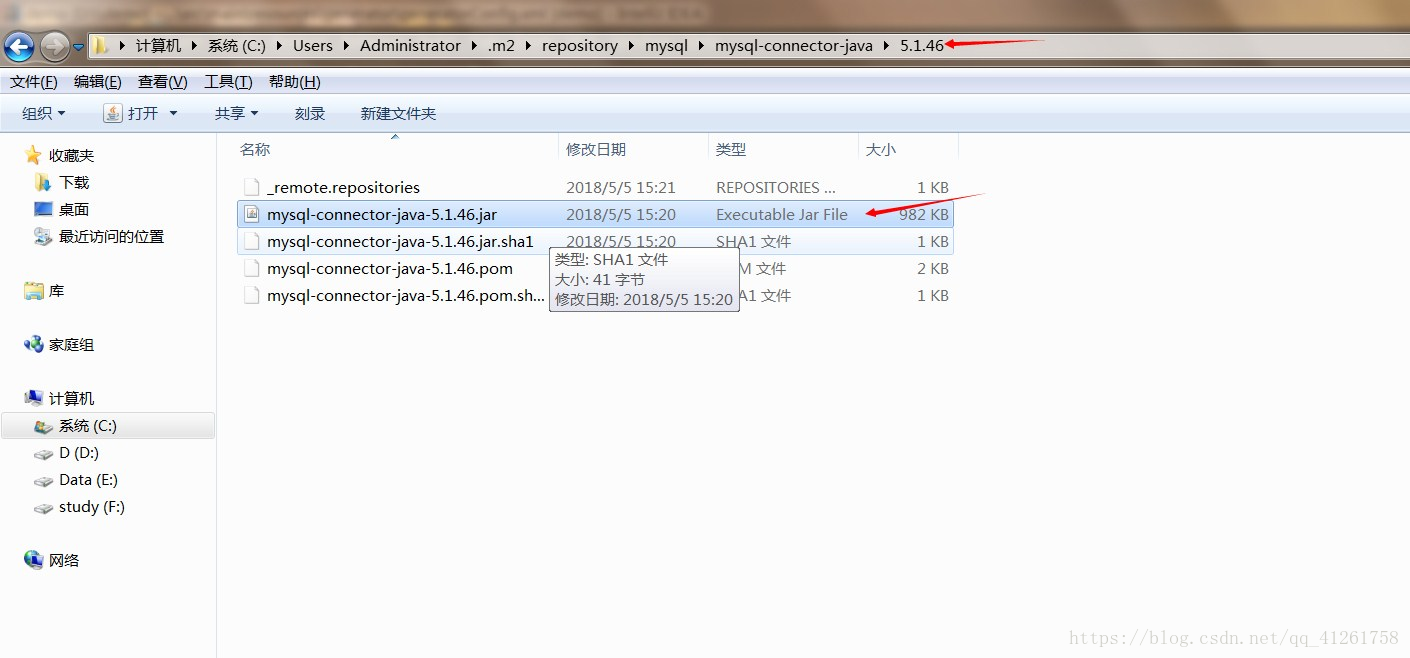Expand the arrow after mysql-connector-java in the address bar

click(x=886, y=46)
